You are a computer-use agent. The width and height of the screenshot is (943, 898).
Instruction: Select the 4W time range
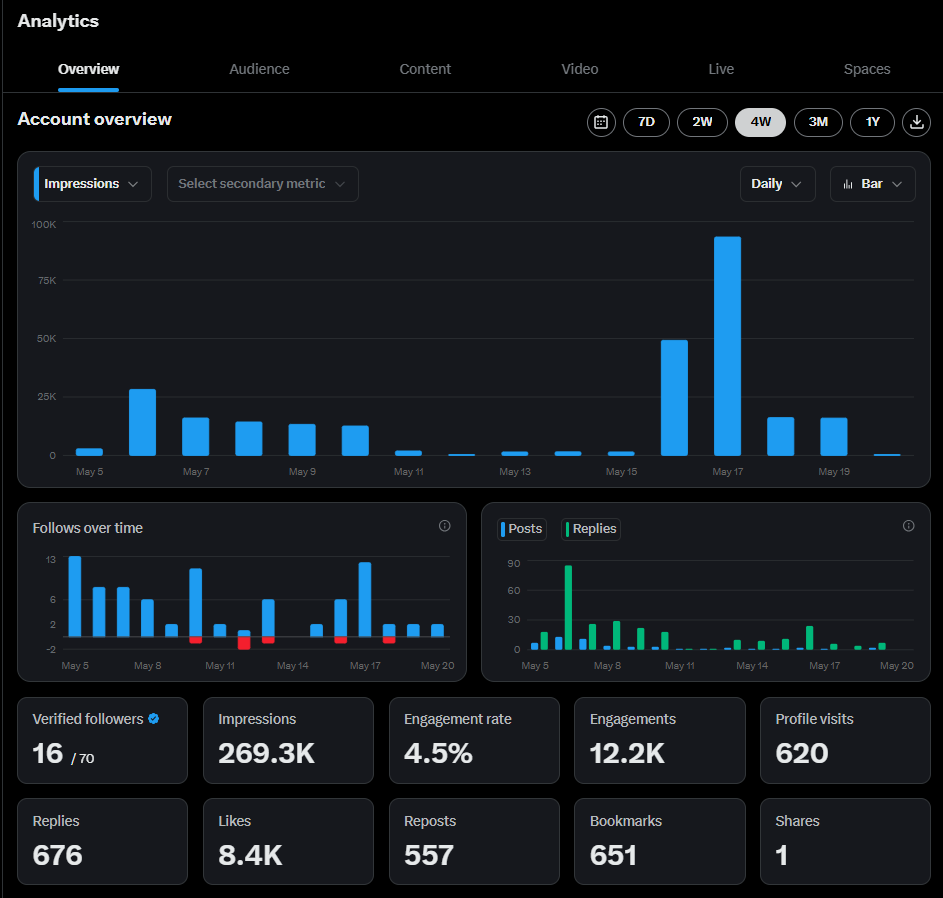(x=760, y=122)
